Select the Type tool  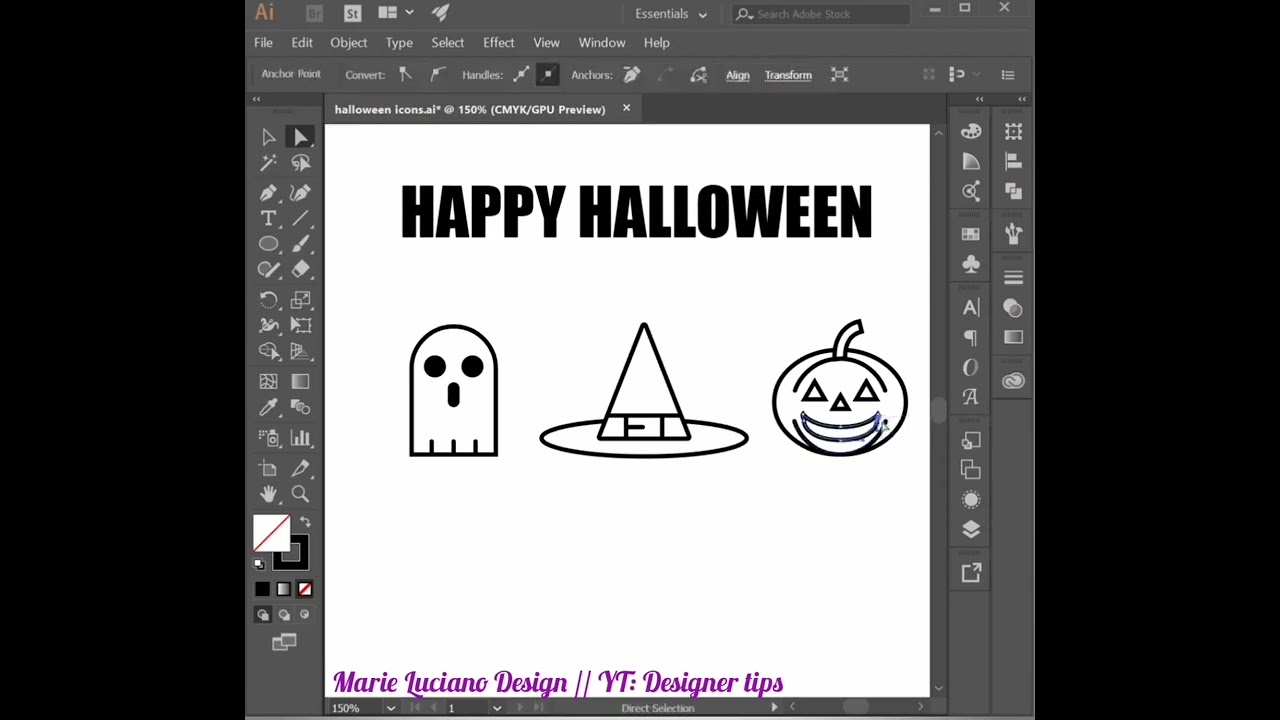[x=268, y=218]
